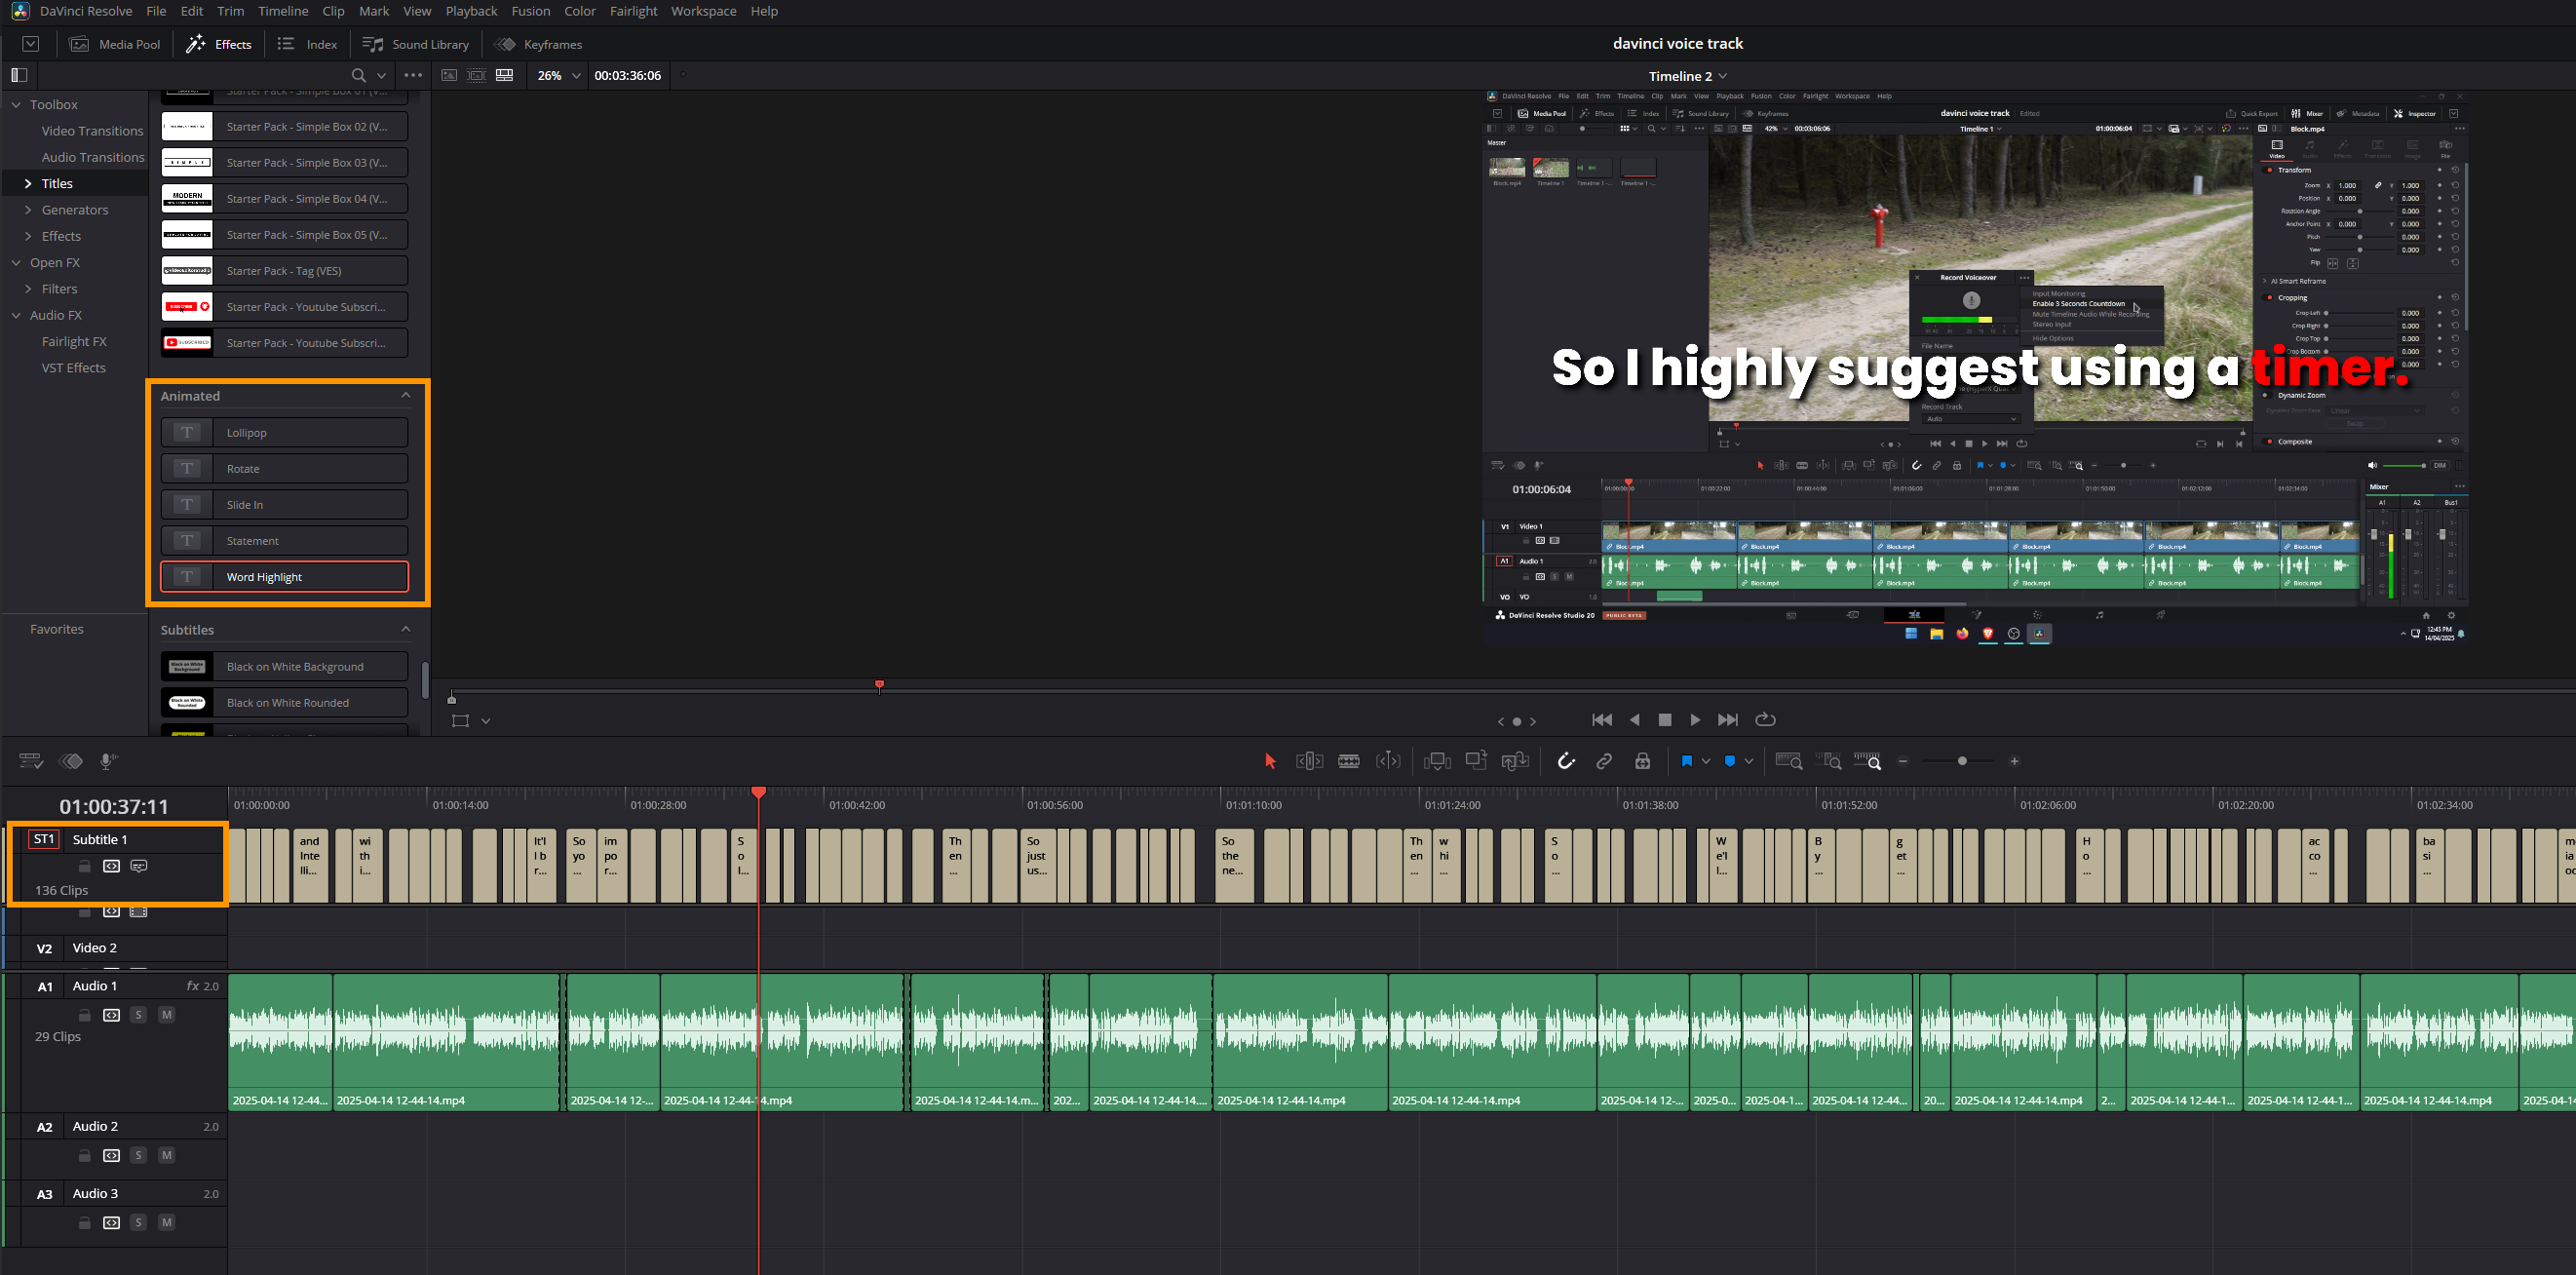This screenshot has height=1275, width=2576.
Task: Mute Audio 2 track with M
Action: [x=167, y=1156]
